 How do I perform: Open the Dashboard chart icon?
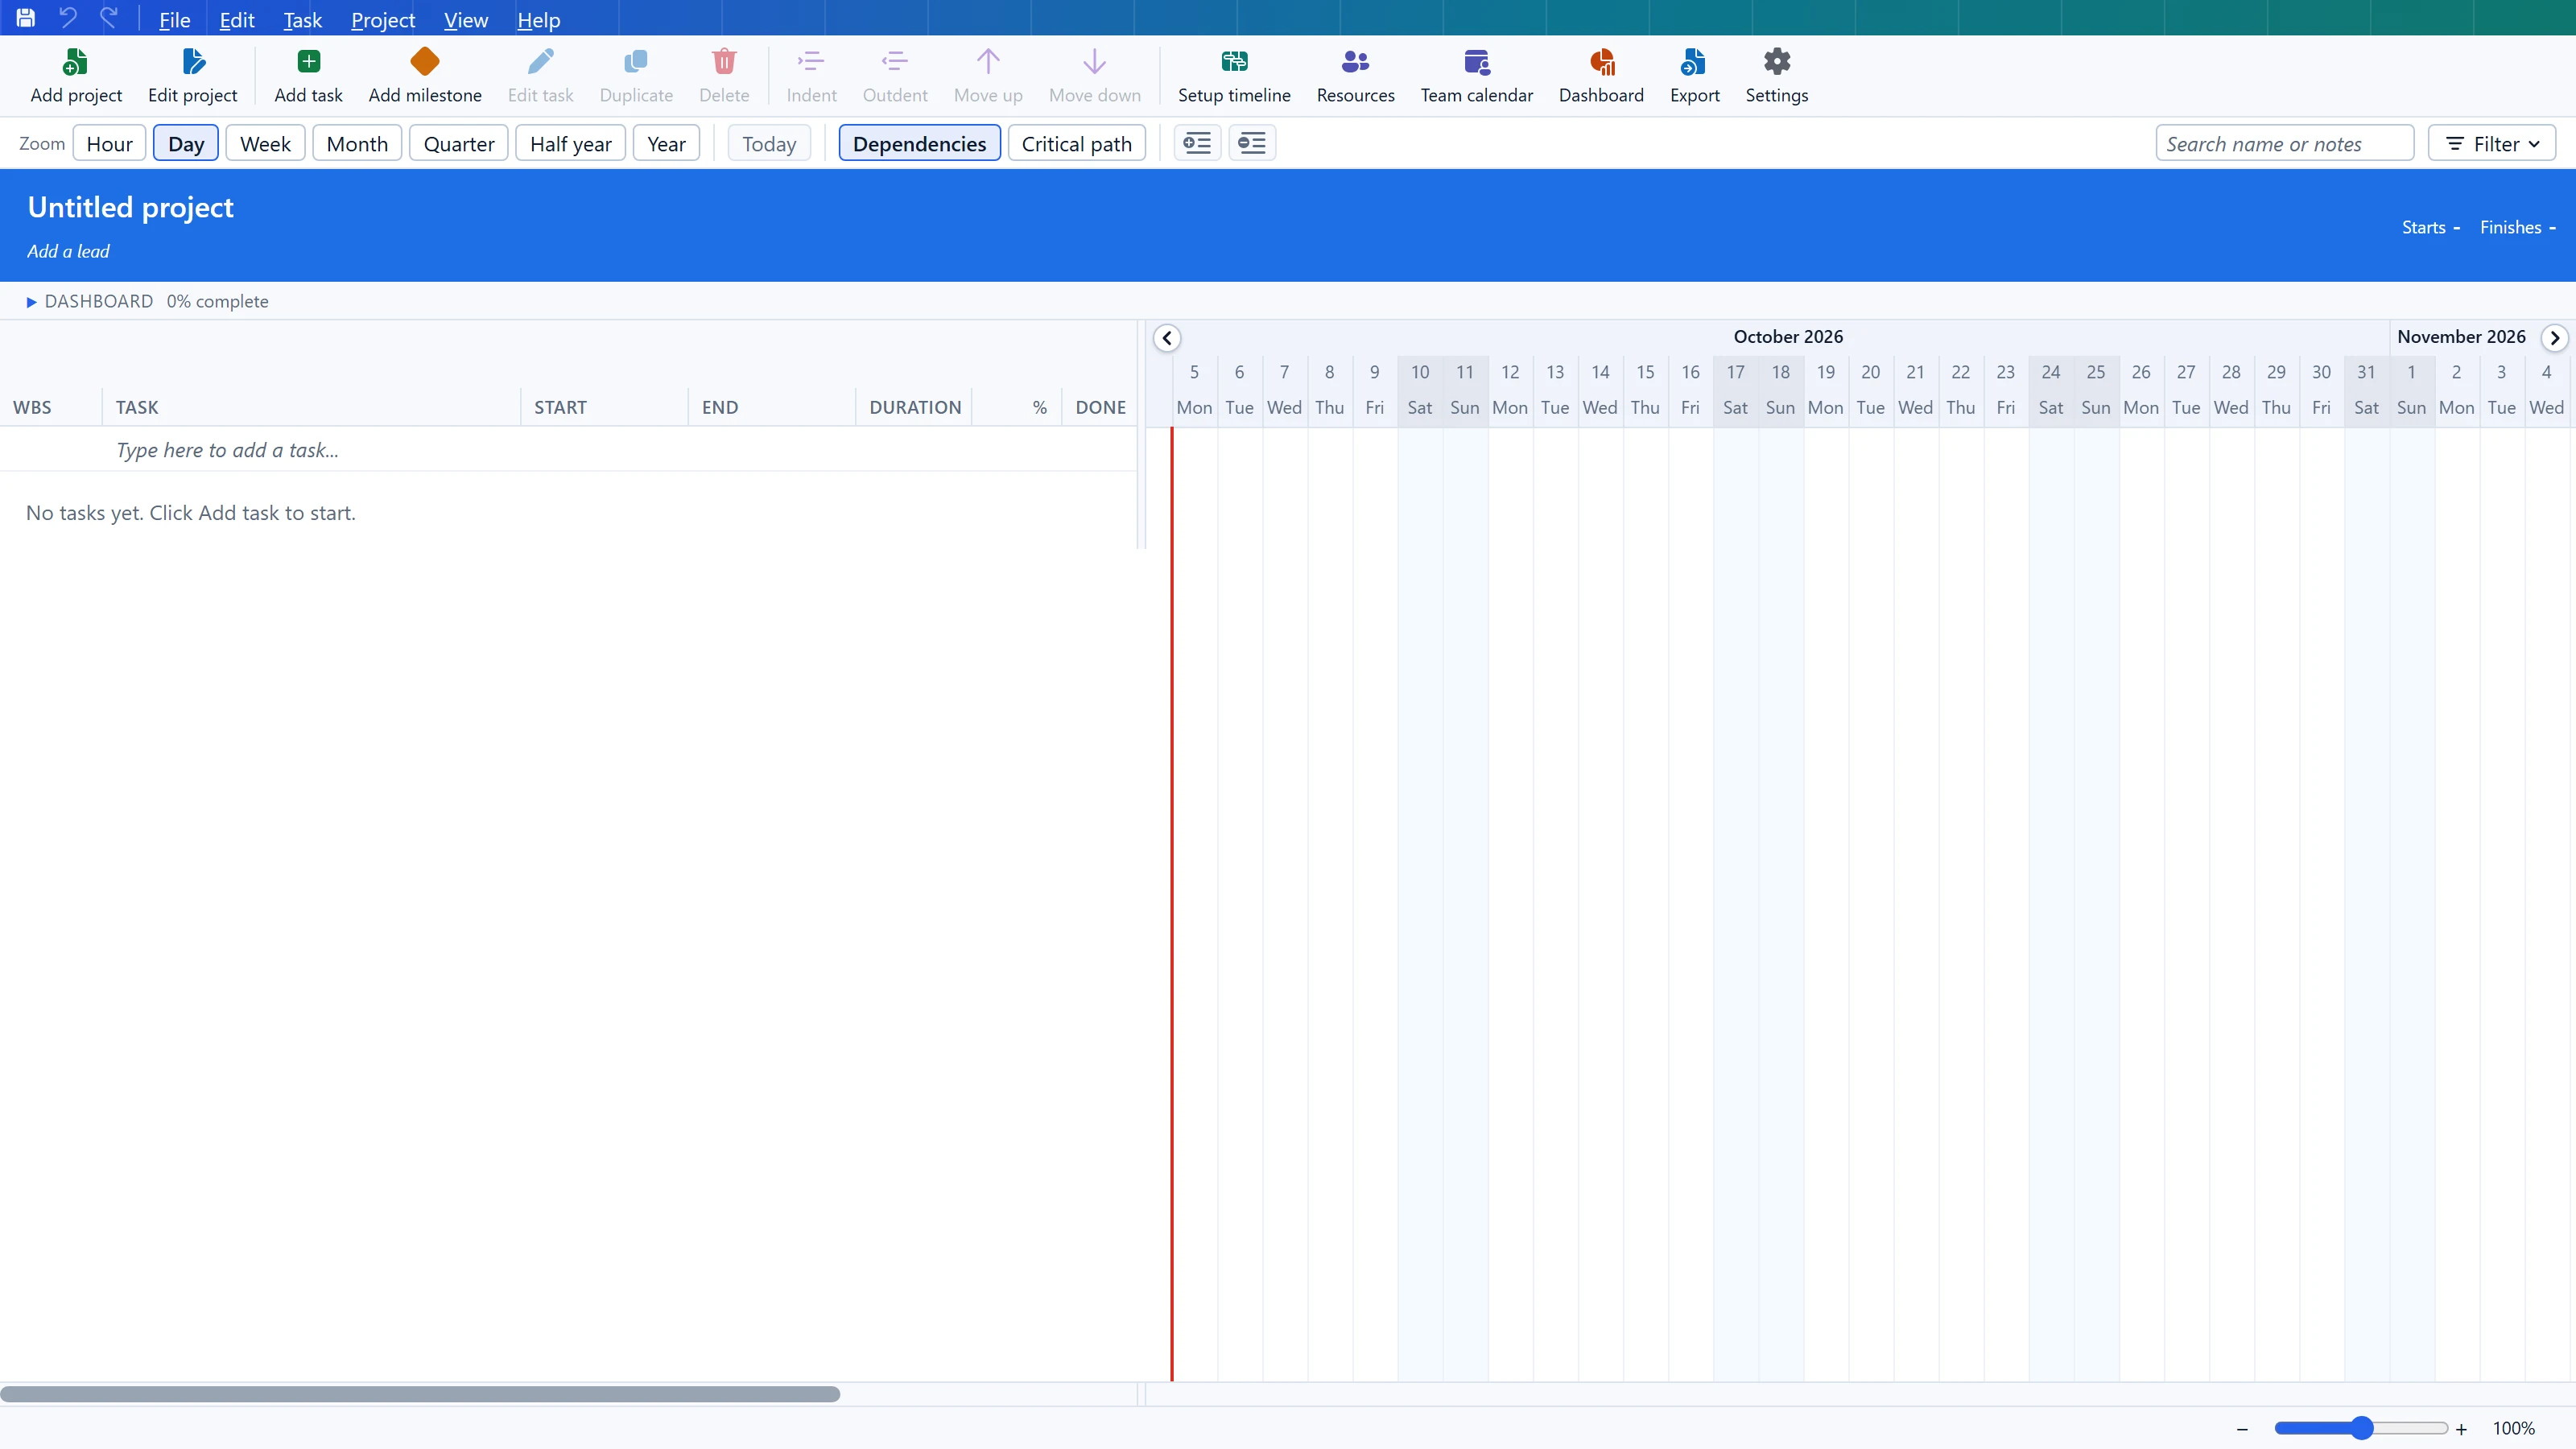tap(1601, 62)
